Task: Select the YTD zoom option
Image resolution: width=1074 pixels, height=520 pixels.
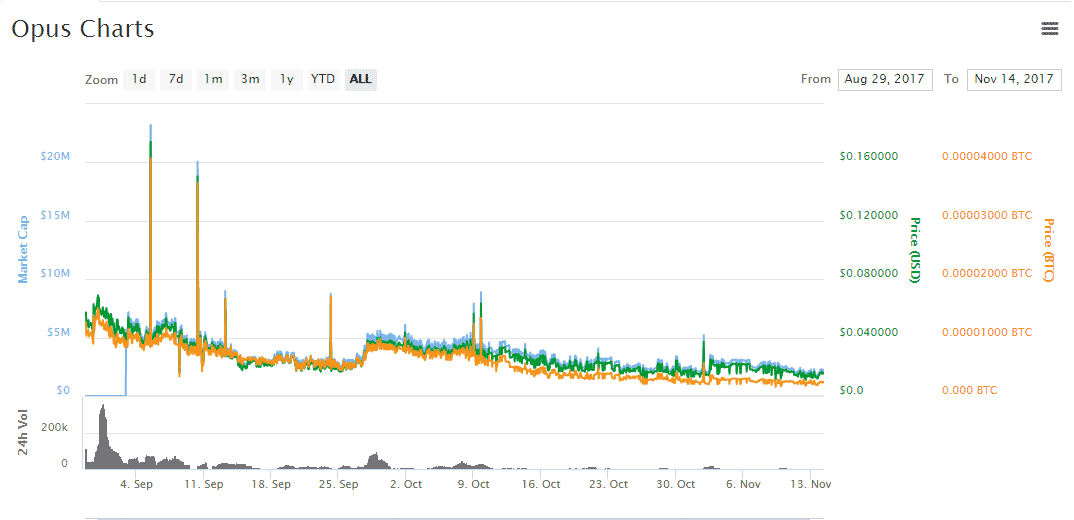Action: [323, 79]
